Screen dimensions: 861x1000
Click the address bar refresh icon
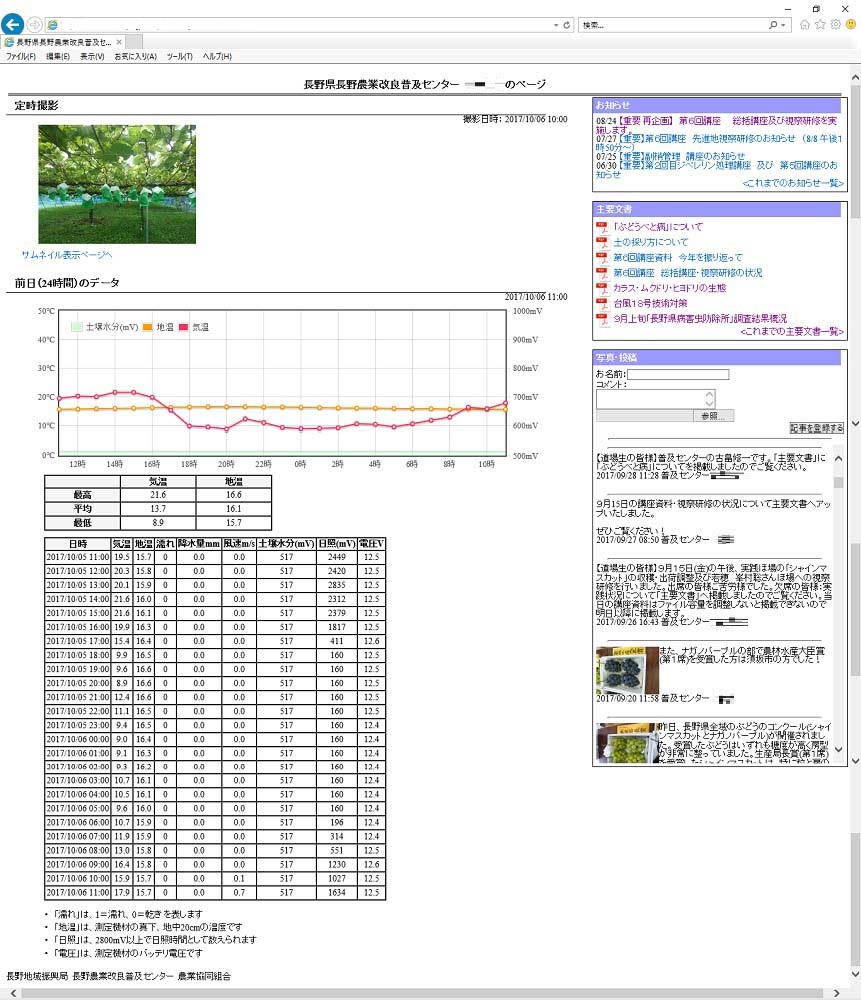point(566,25)
